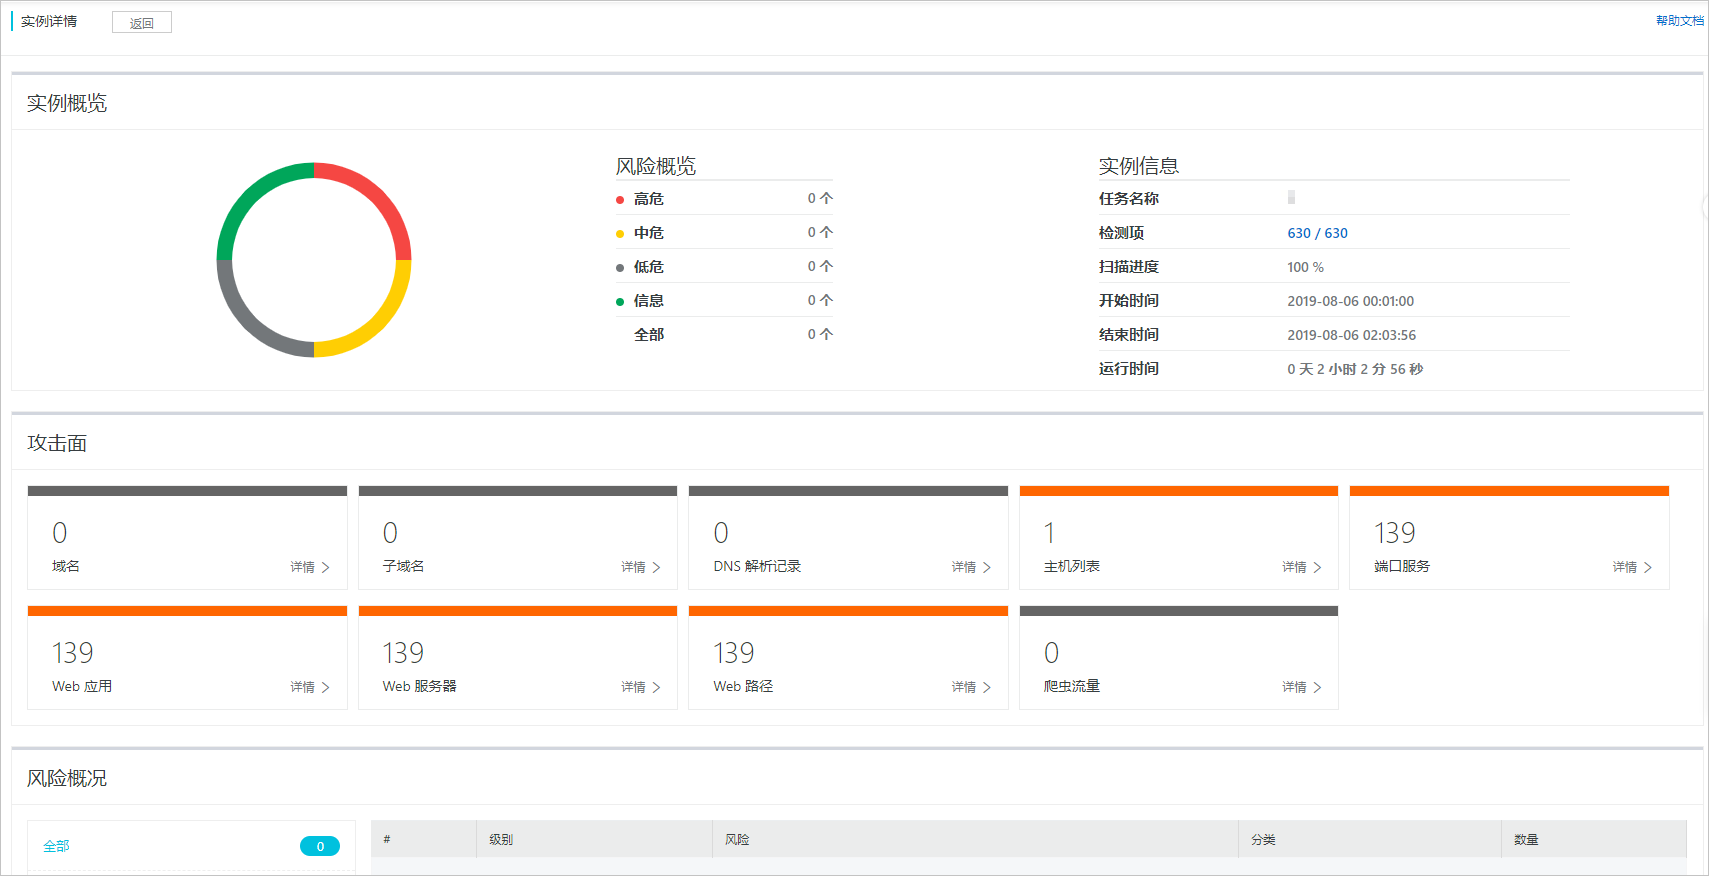Click the 信息 green legend dot
The image size is (1709, 876).
(x=620, y=302)
